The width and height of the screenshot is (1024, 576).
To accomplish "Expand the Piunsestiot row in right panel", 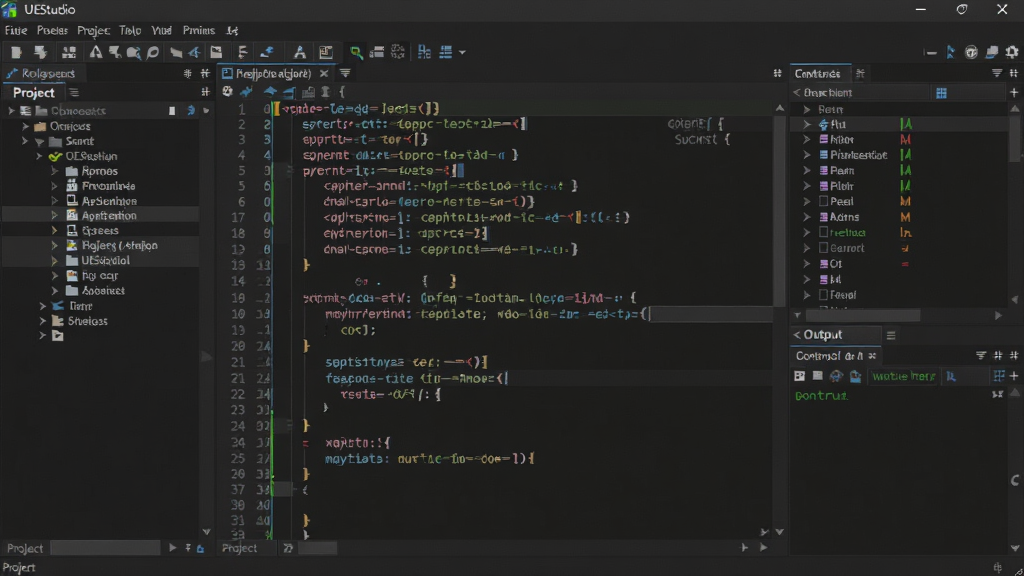I will coord(807,155).
